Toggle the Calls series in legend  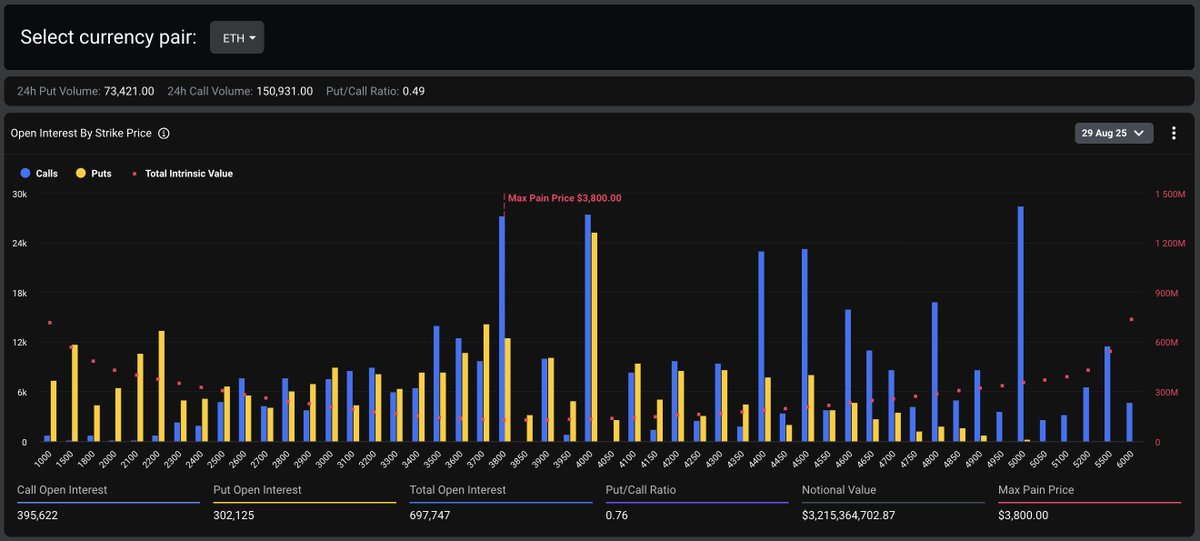[x=38, y=174]
